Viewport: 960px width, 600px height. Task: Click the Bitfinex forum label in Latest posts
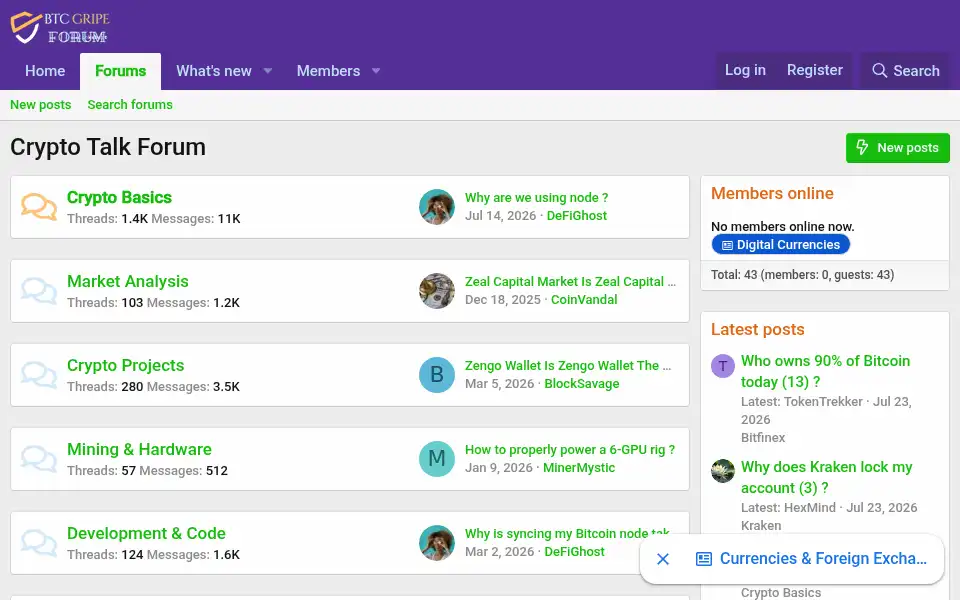coord(763,437)
